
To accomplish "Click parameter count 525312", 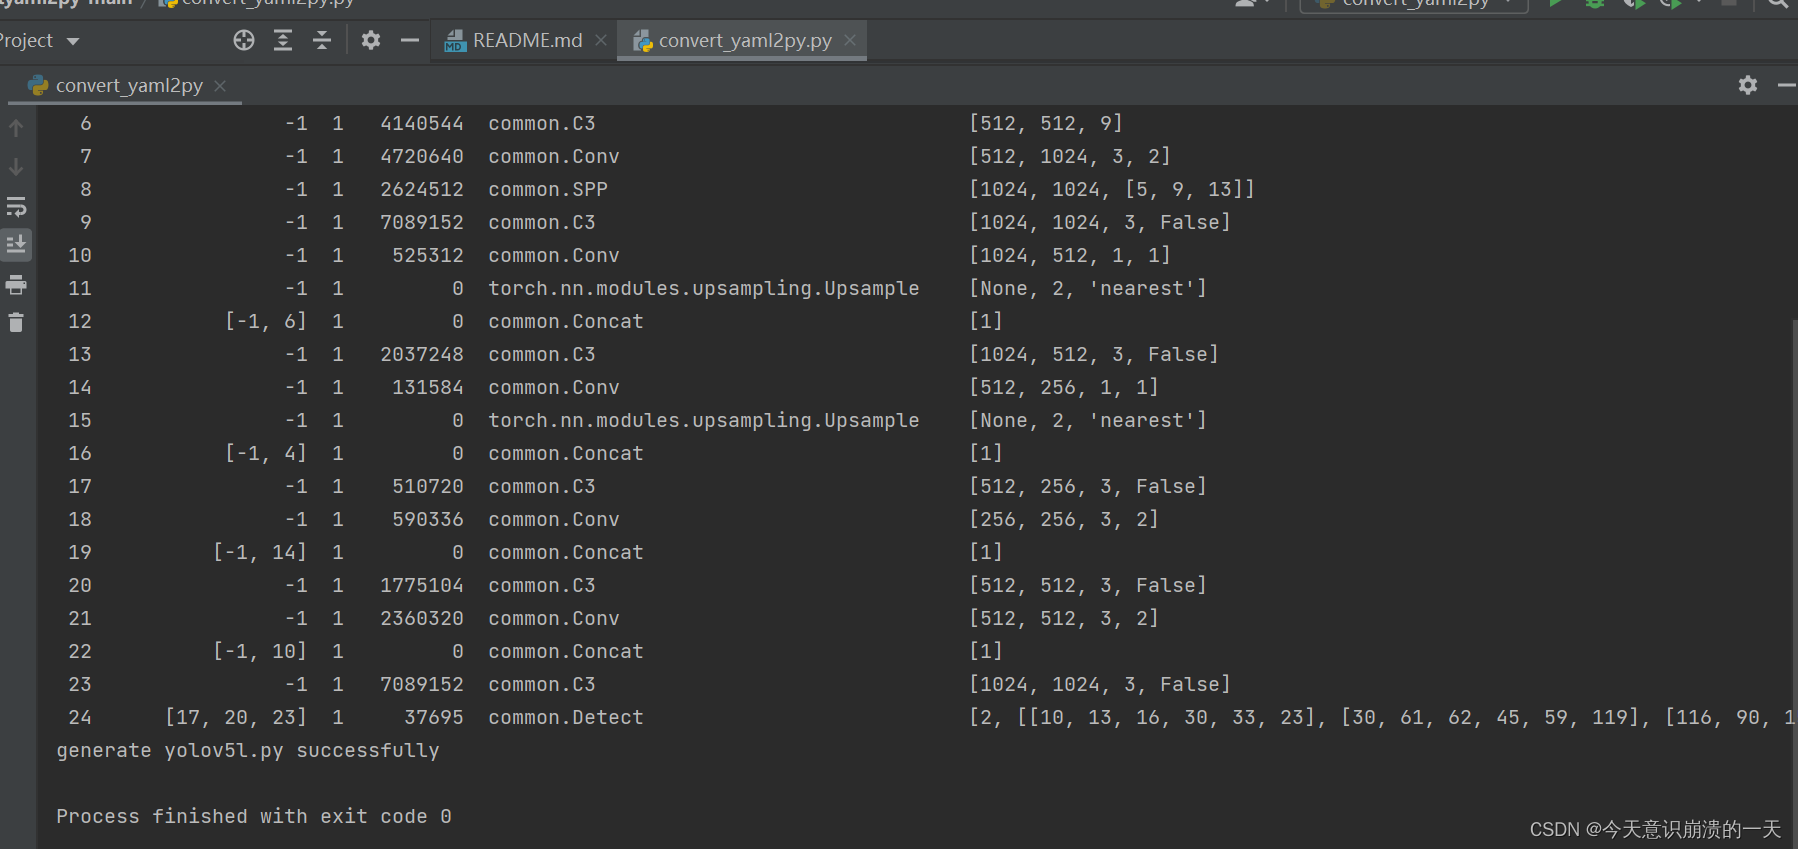I will tap(428, 255).
